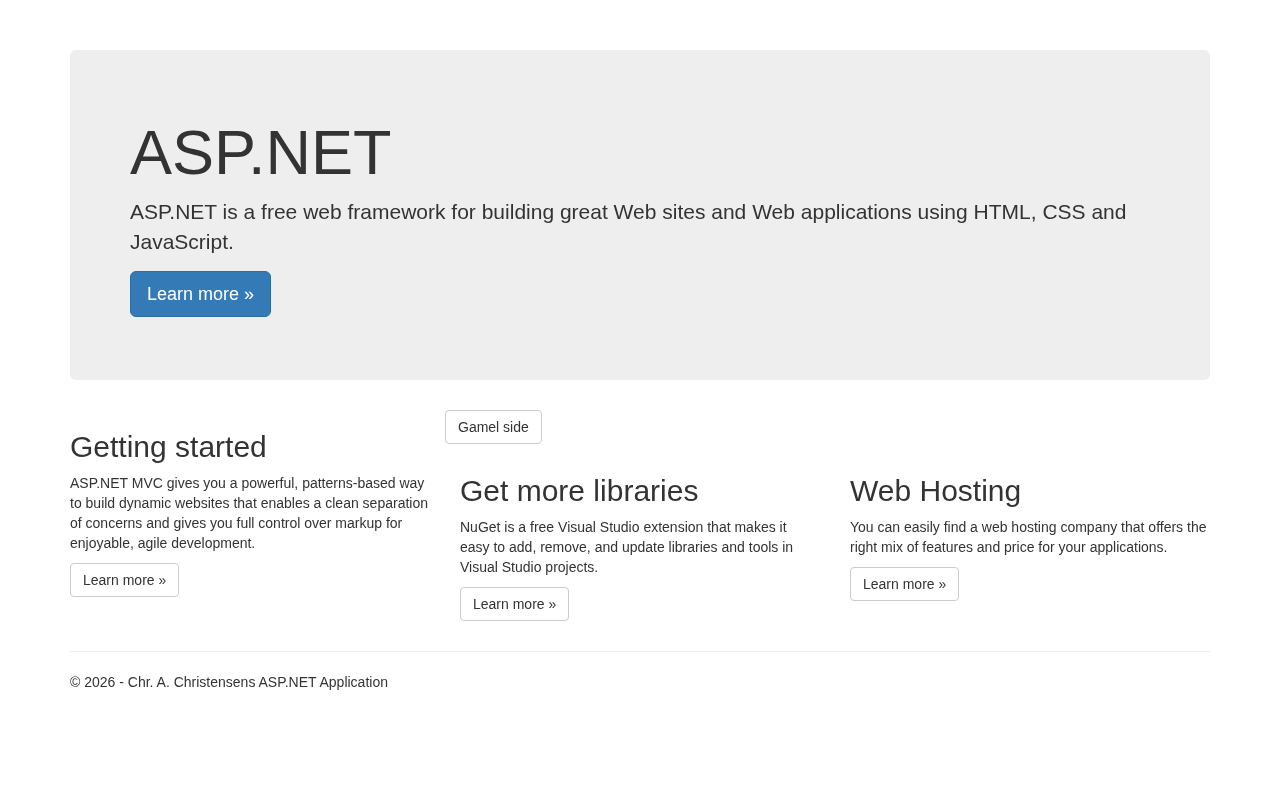Click the blue Learn more button in the banner

click(200, 294)
